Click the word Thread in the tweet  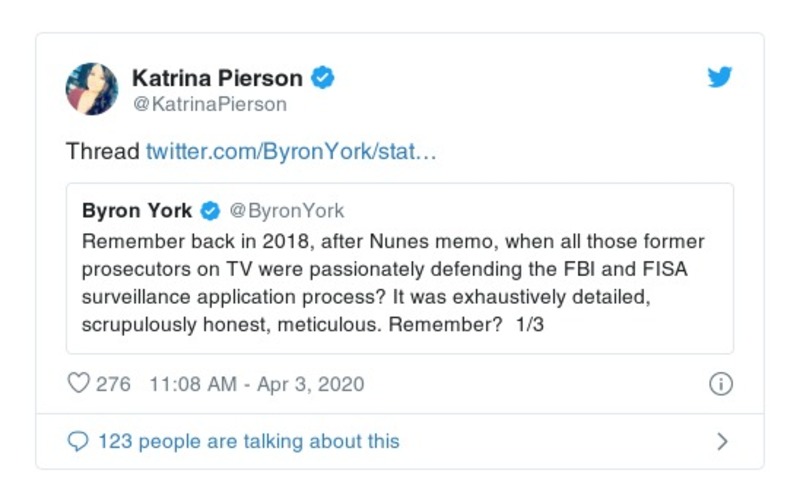pyautogui.click(x=102, y=152)
